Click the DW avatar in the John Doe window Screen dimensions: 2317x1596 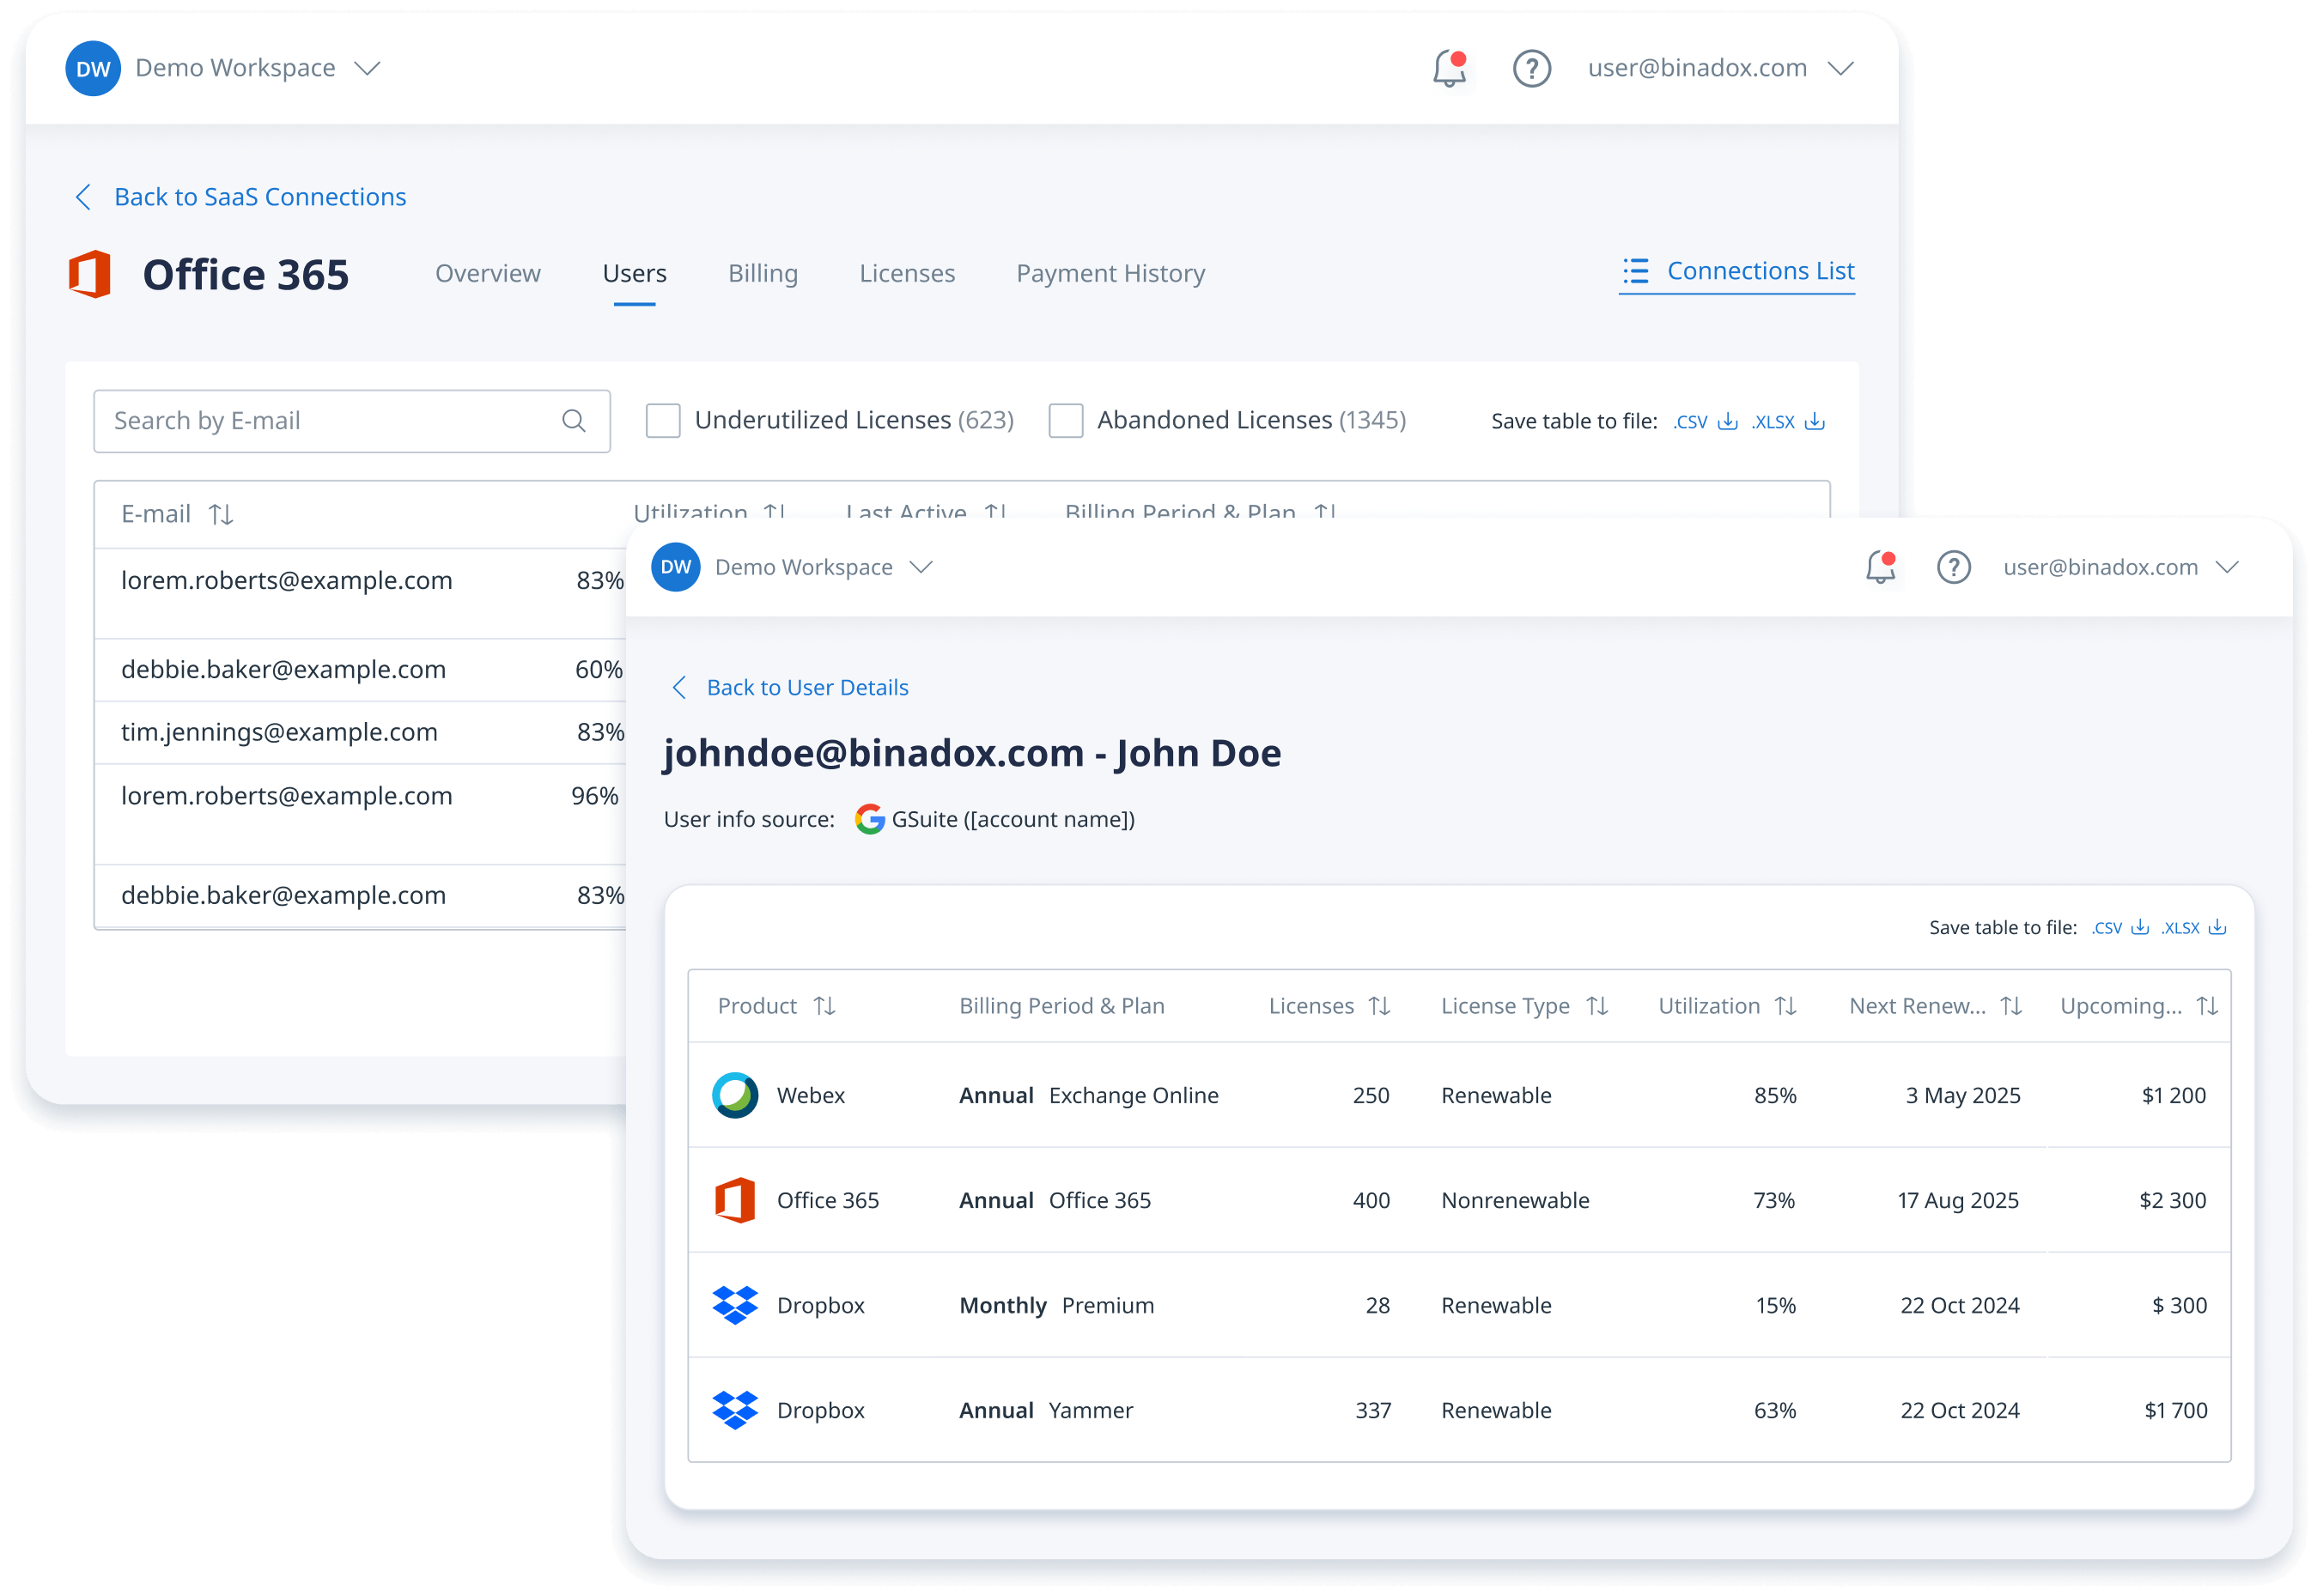click(676, 567)
